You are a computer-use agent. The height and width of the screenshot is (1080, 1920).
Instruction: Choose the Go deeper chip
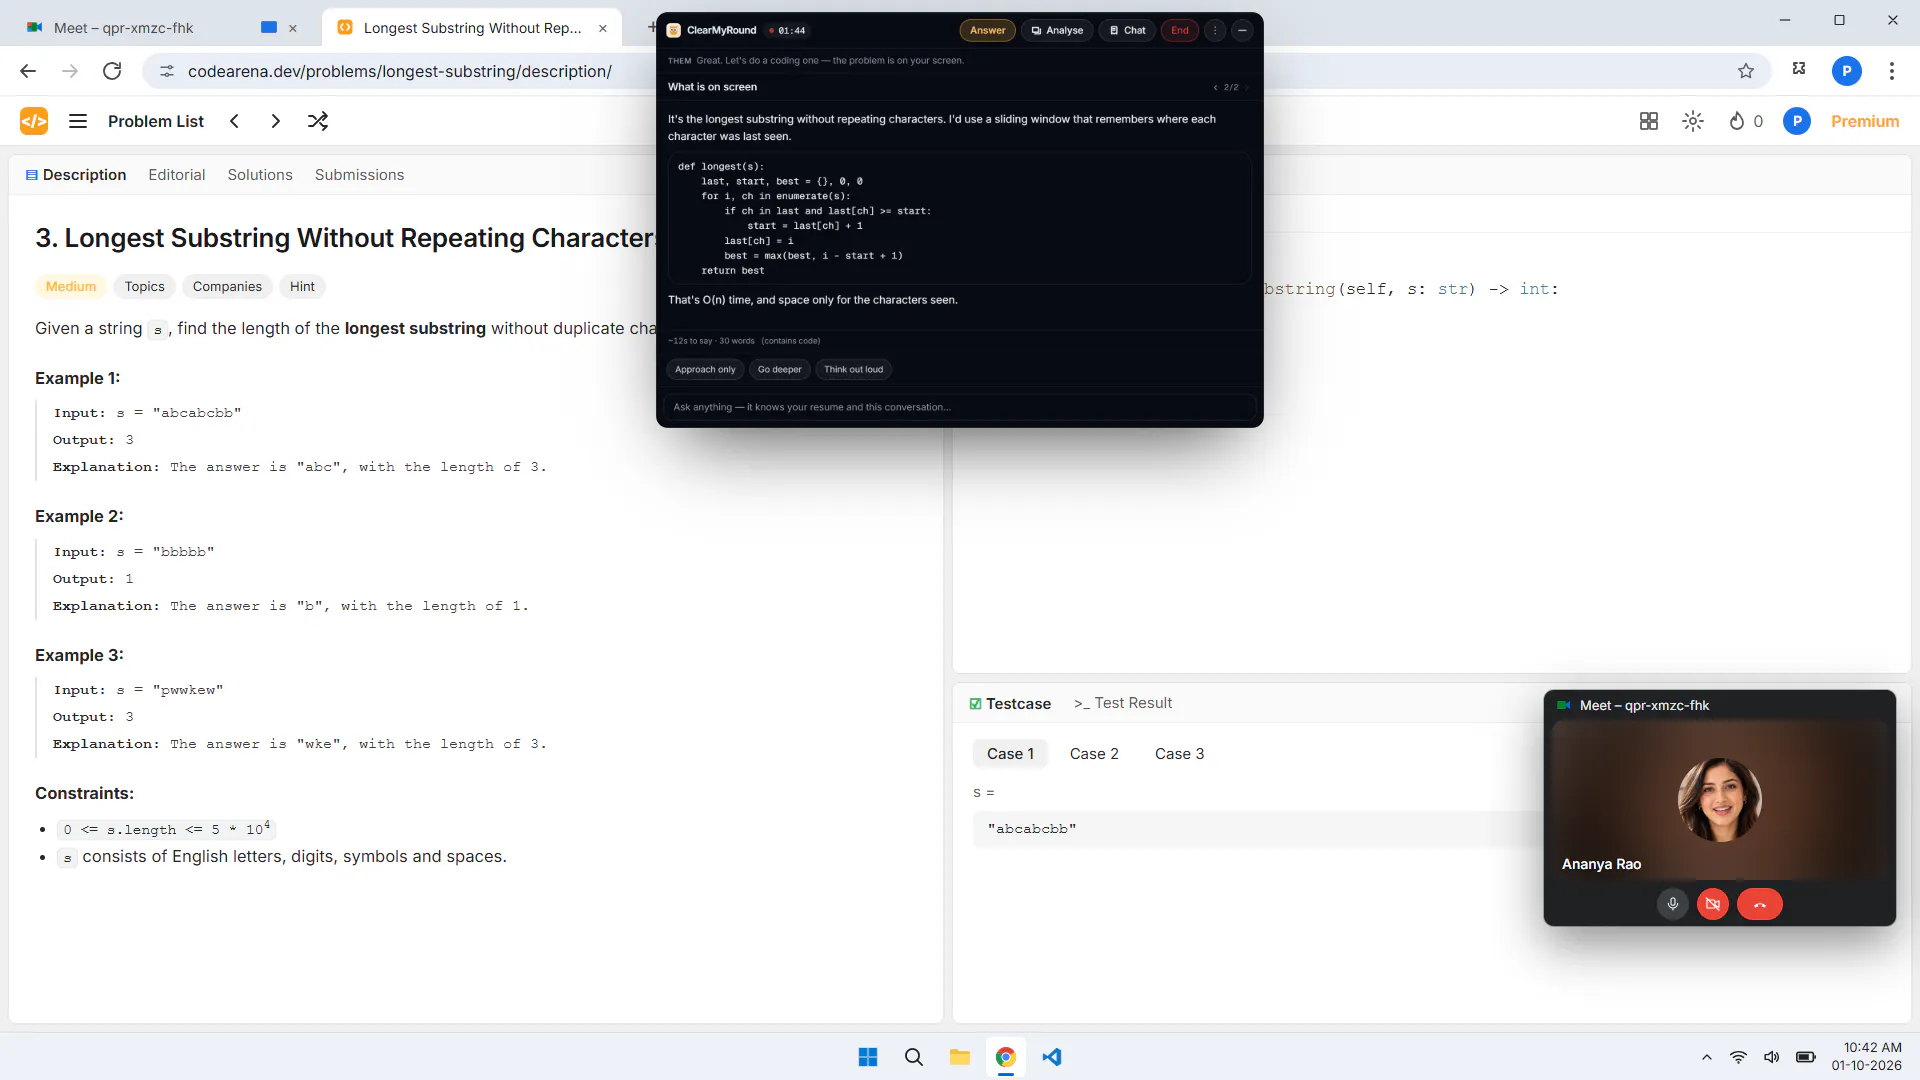pyautogui.click(x=779, y=369)
